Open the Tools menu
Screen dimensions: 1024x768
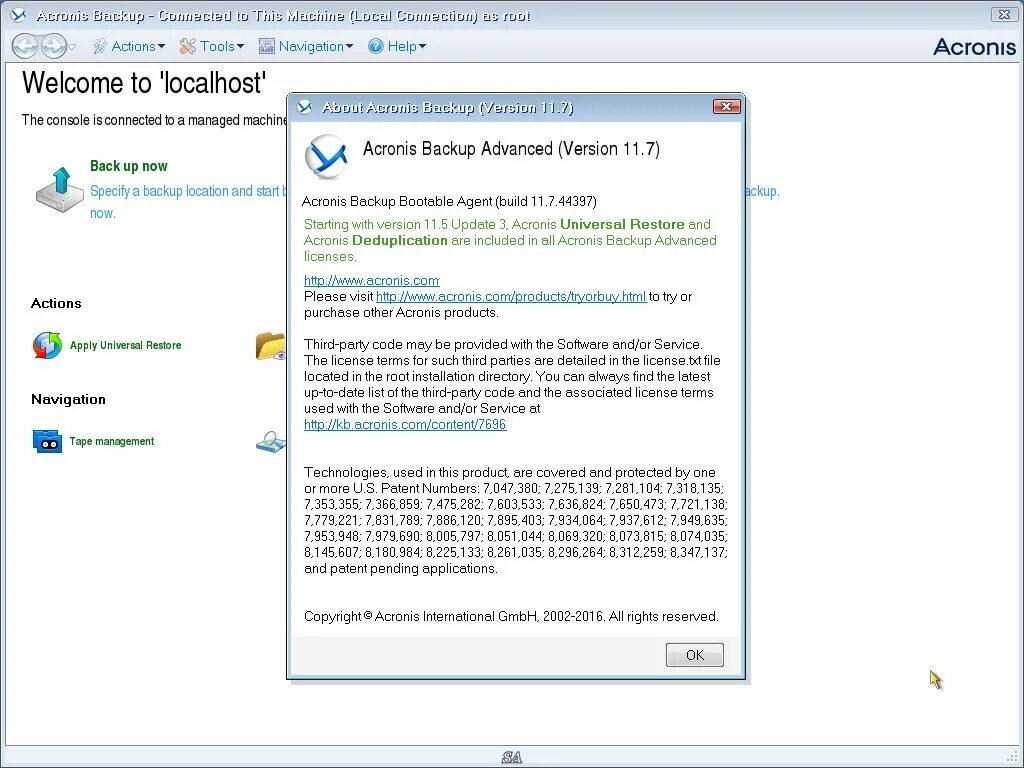[x=221, y=46]
